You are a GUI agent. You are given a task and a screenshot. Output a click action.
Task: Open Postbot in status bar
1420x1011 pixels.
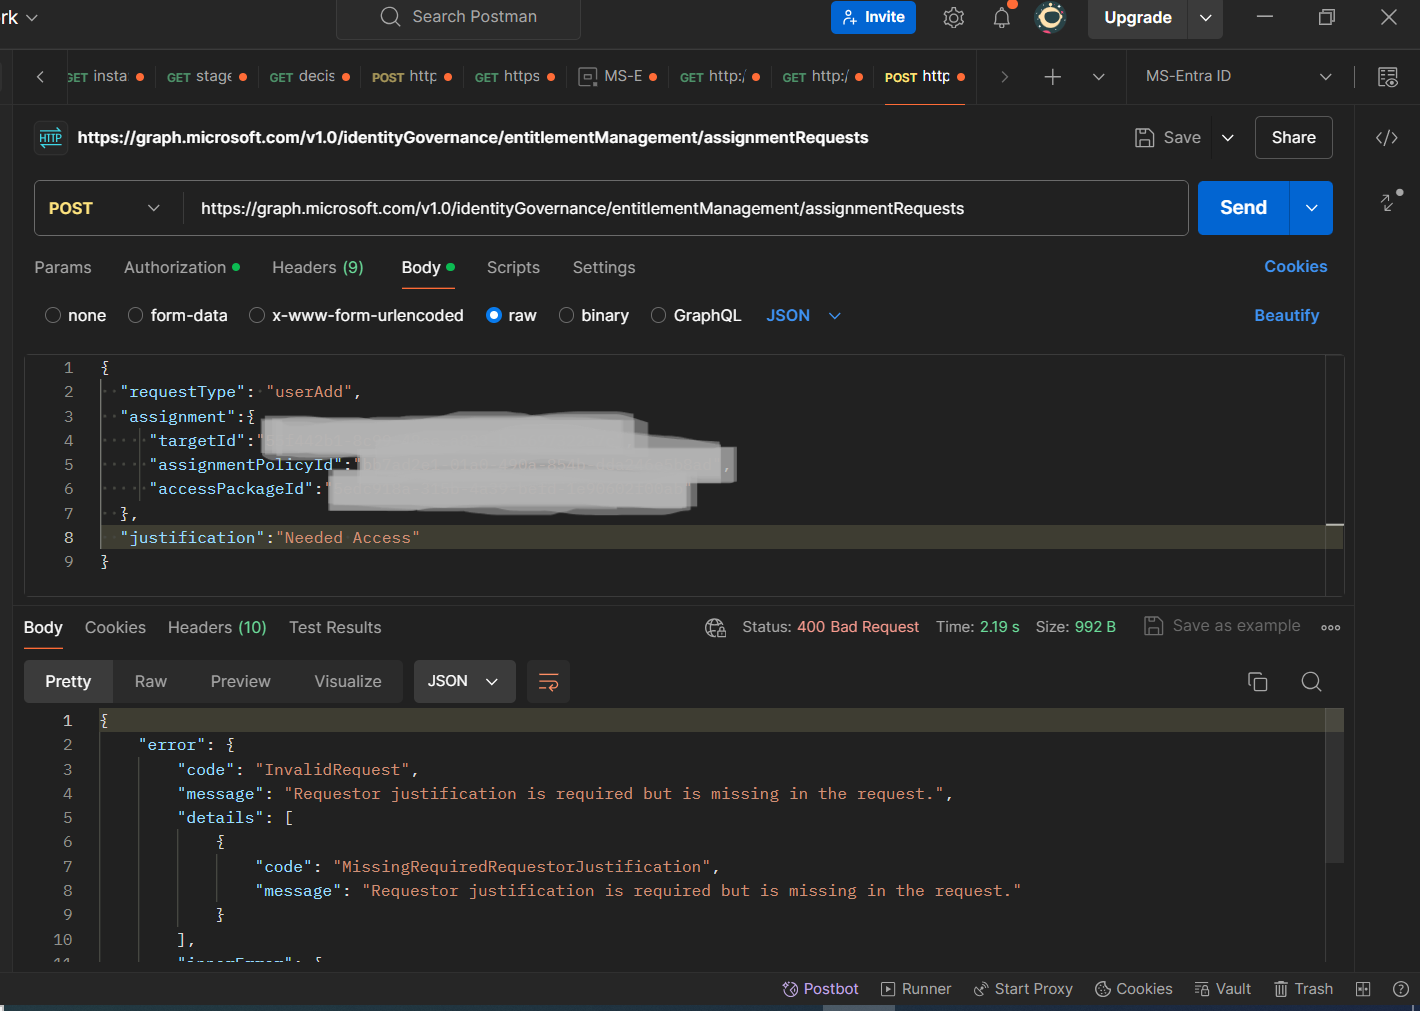[x=820, y=989]
